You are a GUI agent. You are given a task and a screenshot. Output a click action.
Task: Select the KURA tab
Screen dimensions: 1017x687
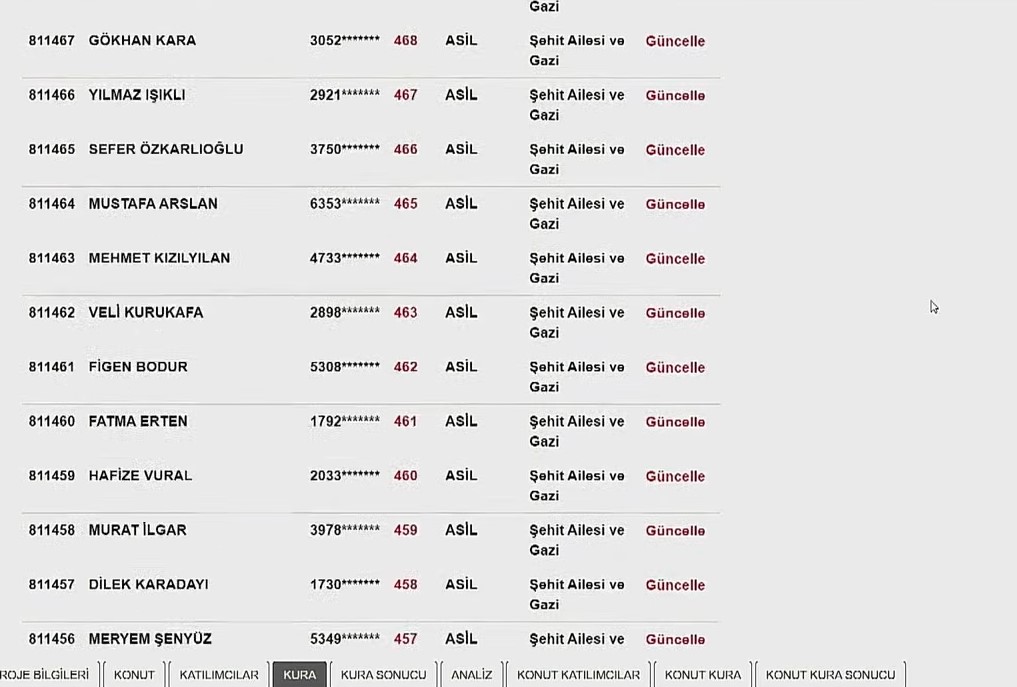pos(299,675)
